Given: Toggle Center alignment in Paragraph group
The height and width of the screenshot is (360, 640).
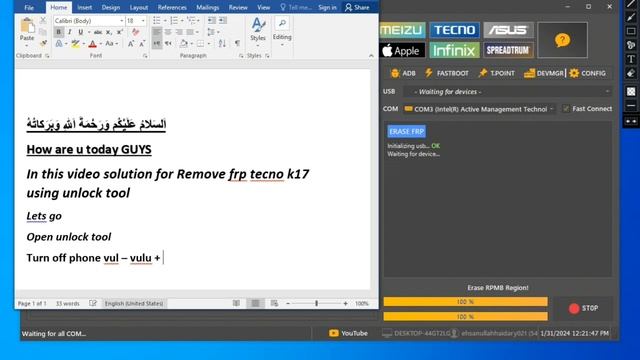Looking at the screenshot, I should point(168,32).
